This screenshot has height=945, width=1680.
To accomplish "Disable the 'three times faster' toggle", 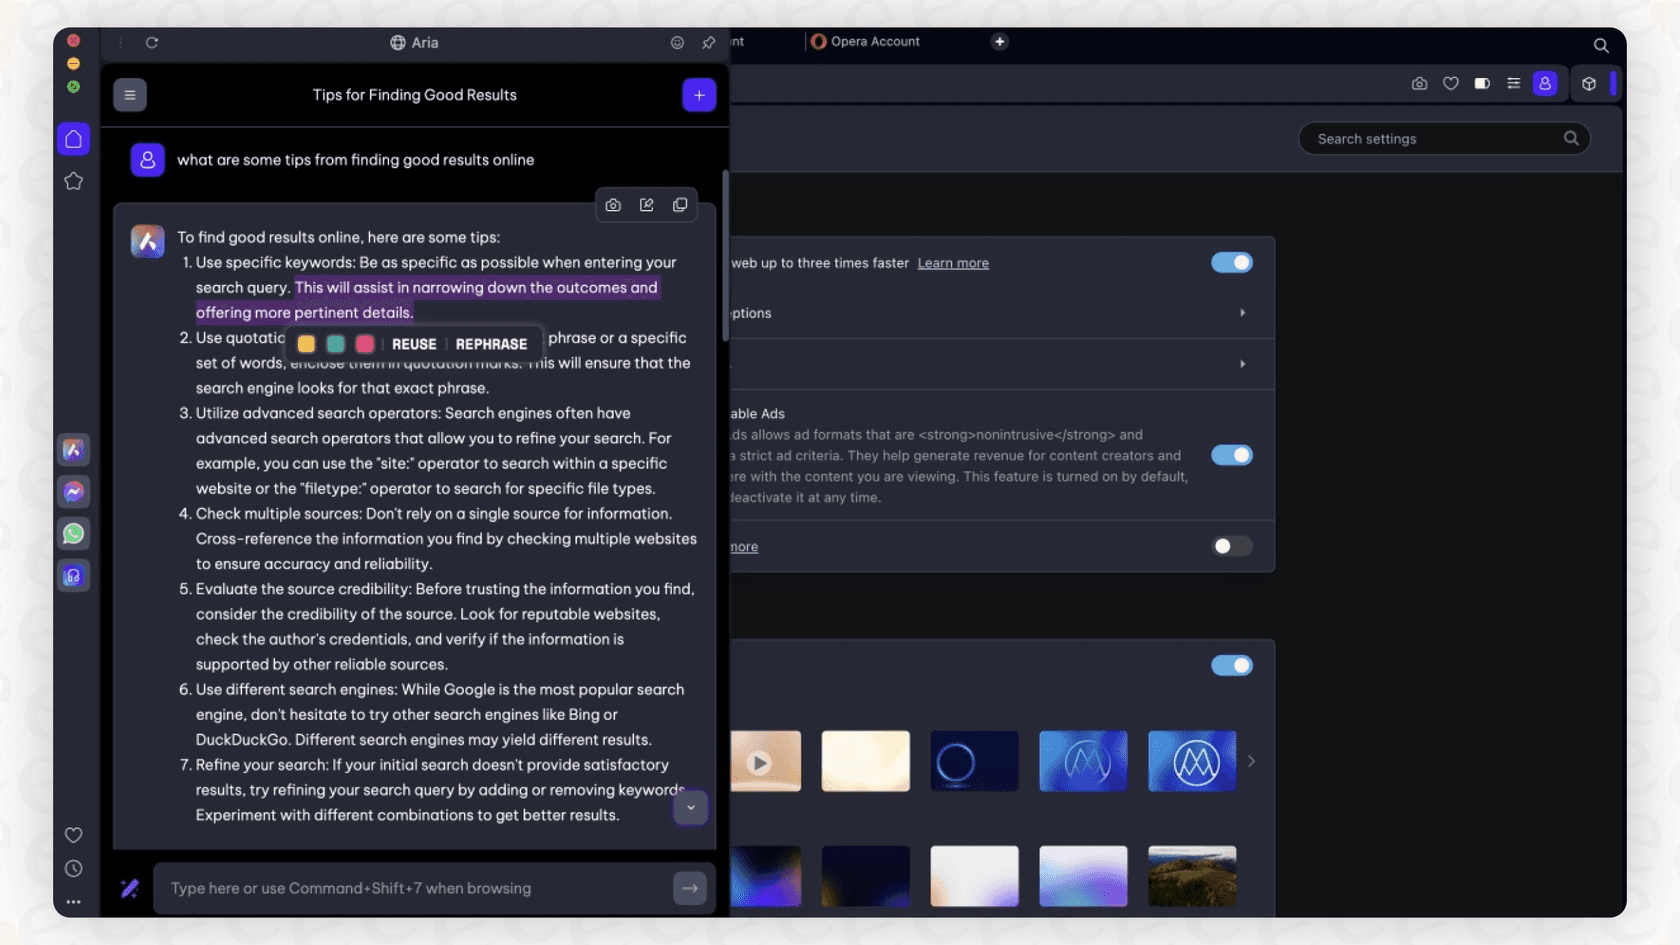I will click(x=1232, y=262).
